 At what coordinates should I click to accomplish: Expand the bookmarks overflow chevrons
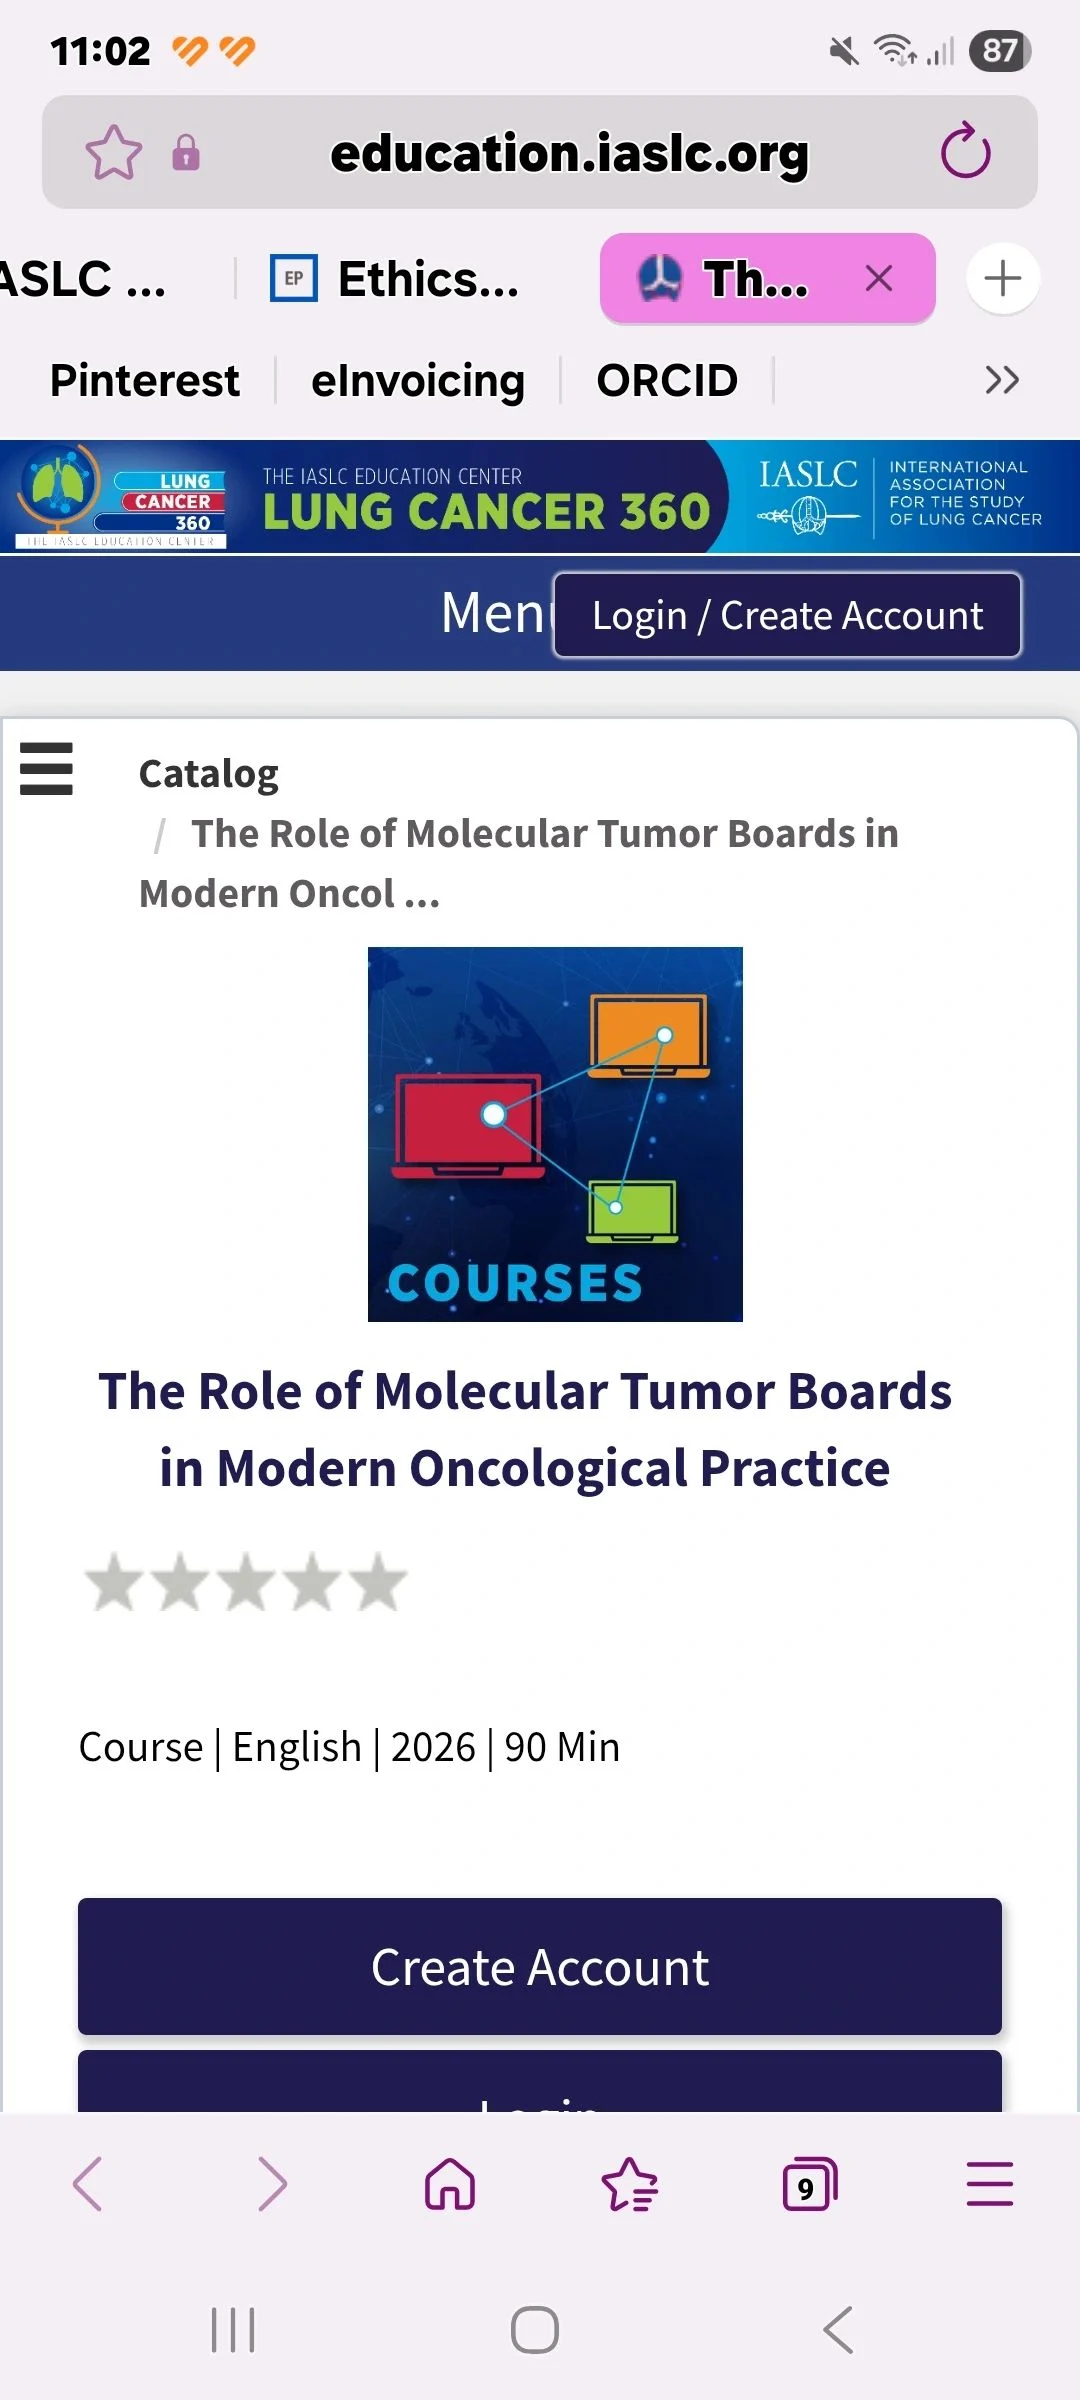click(1001, 380)
